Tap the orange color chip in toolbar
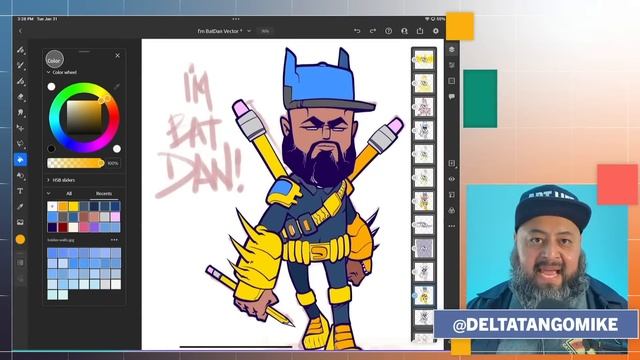This screenshot has width=640, height=360. point(20,240)
